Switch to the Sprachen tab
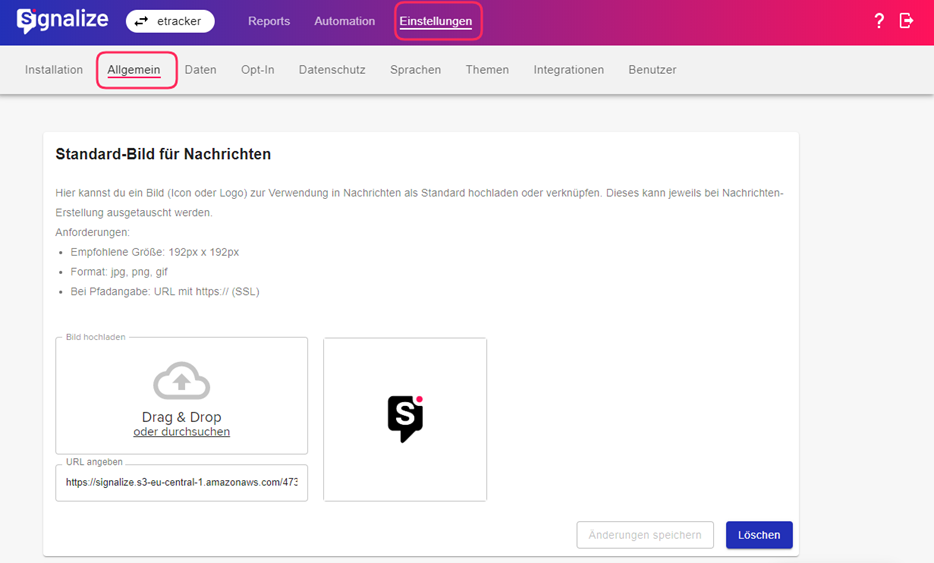Viewport: 934px width, 563px height. click(416, 70)
